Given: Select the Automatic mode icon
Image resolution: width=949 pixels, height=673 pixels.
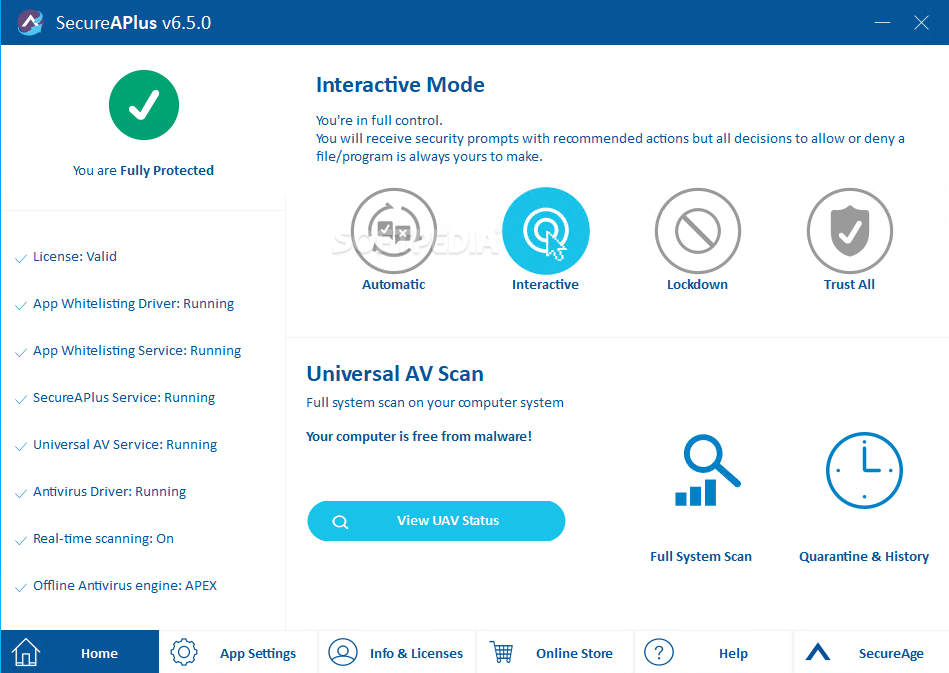Looking at the screenshot, I should [x=393, y=231].
